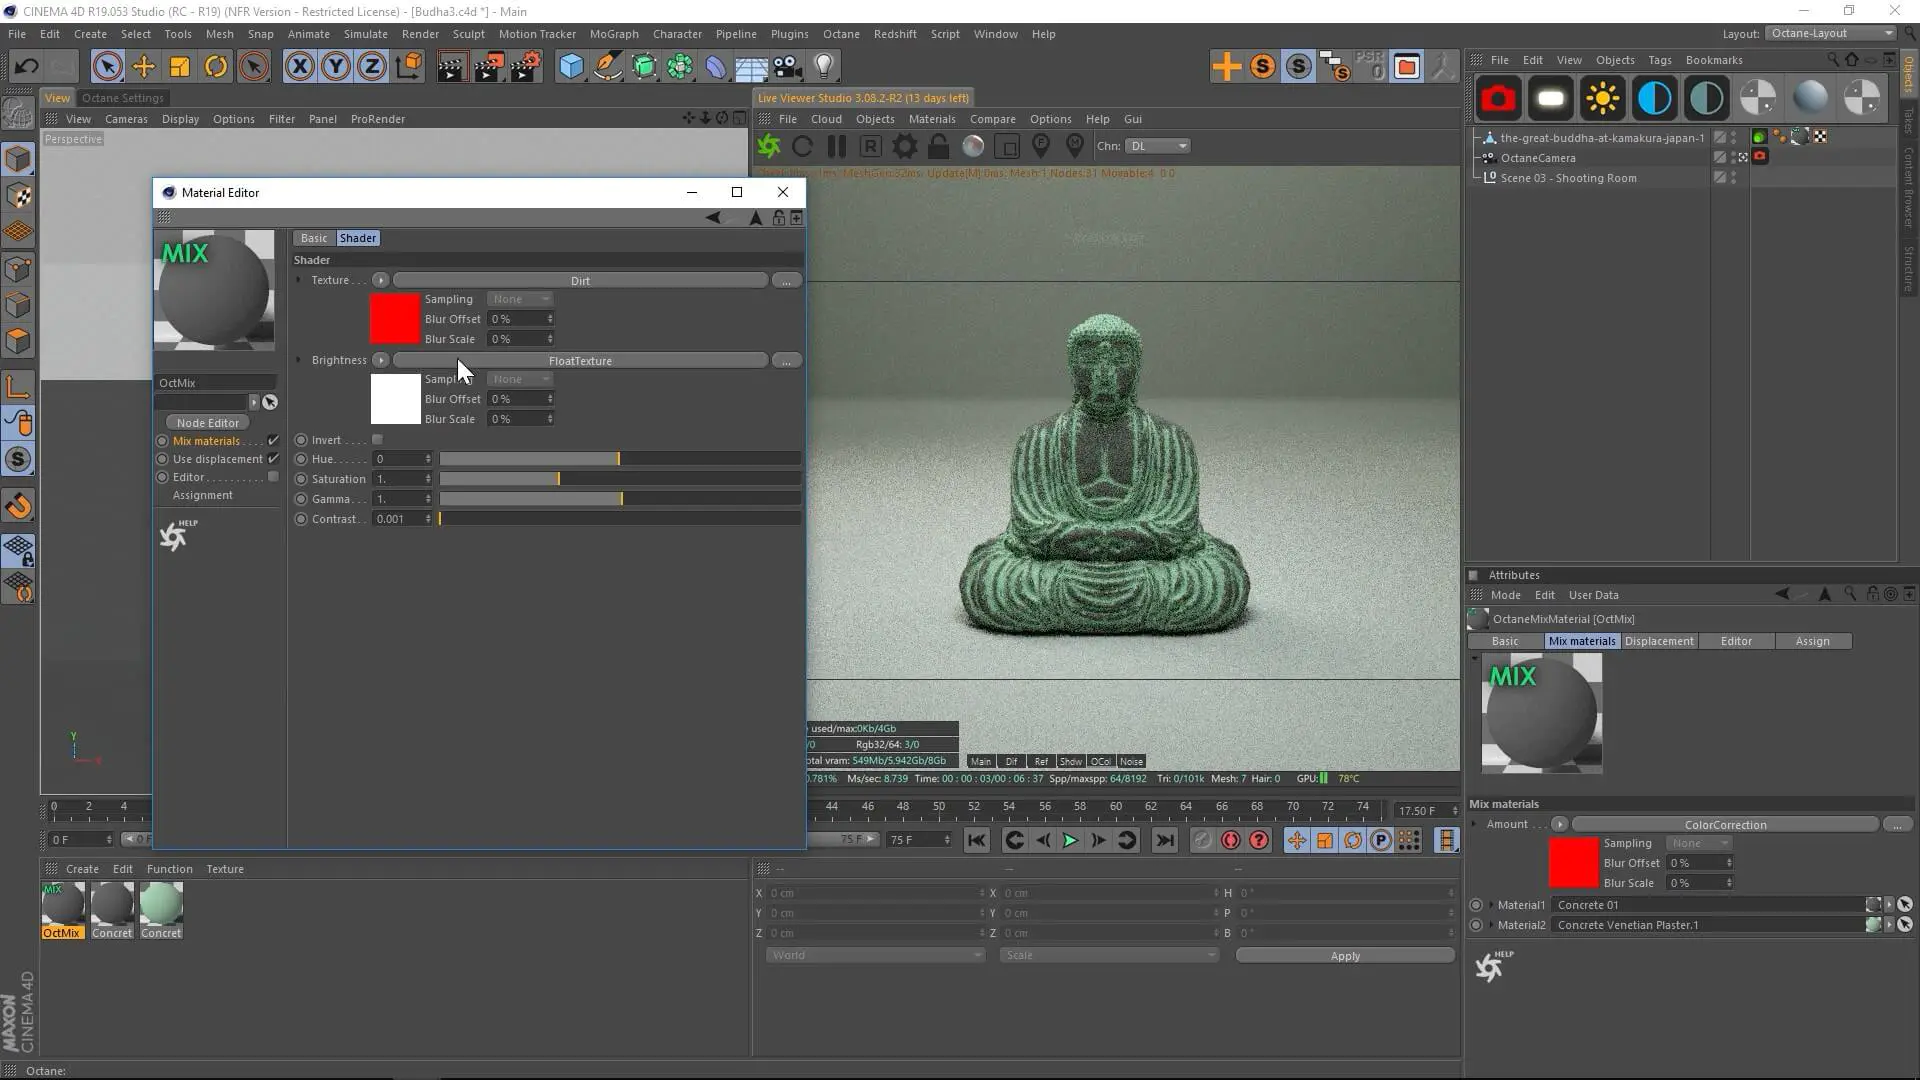The height and width of the screenshot is (1080, 1920).
Task: Open the Octane menu in the menu bar
Action: click(841, 34)
